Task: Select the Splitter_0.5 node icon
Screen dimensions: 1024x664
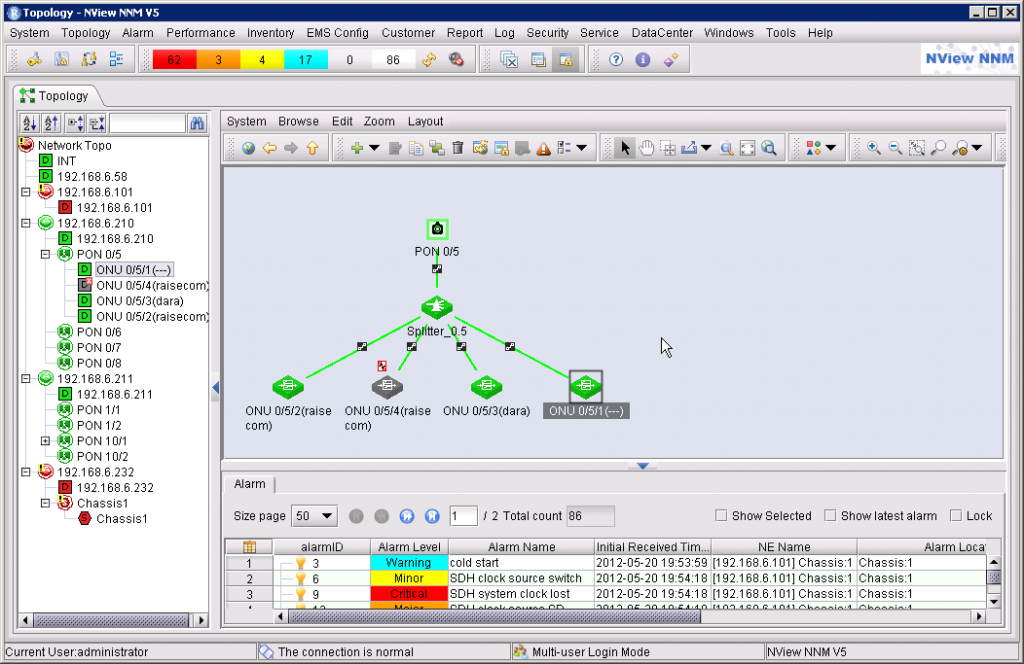Action: pos(437,307)
